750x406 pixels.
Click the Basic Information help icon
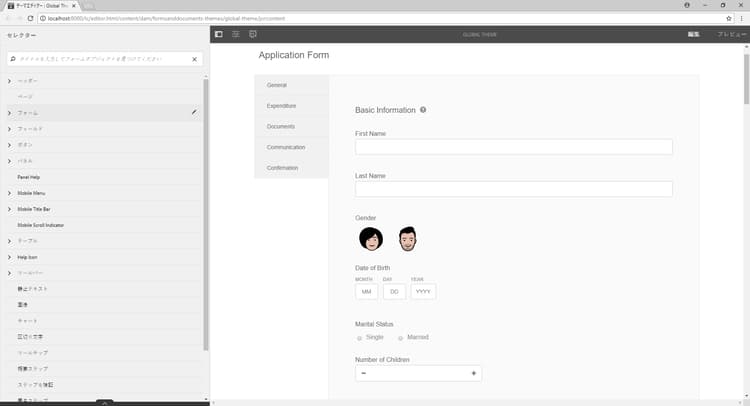coord(423,110)
